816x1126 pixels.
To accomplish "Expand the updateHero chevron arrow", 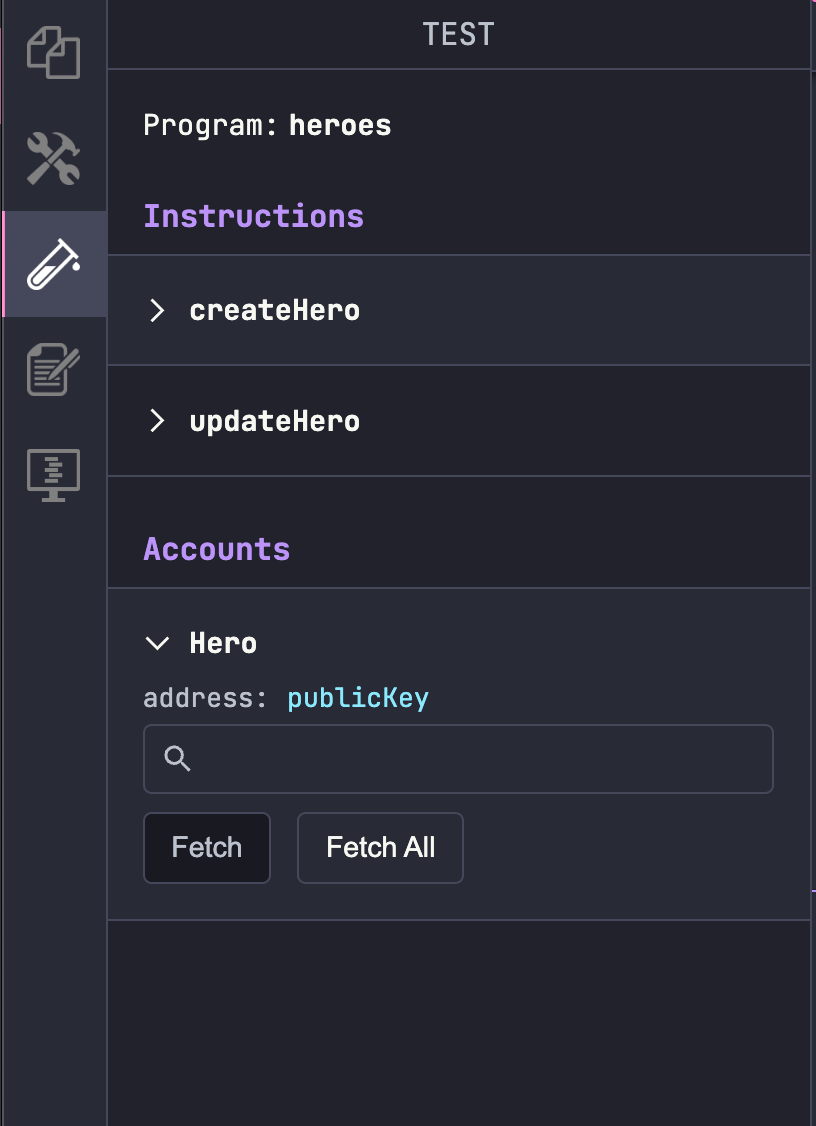I will click(157, 421).
